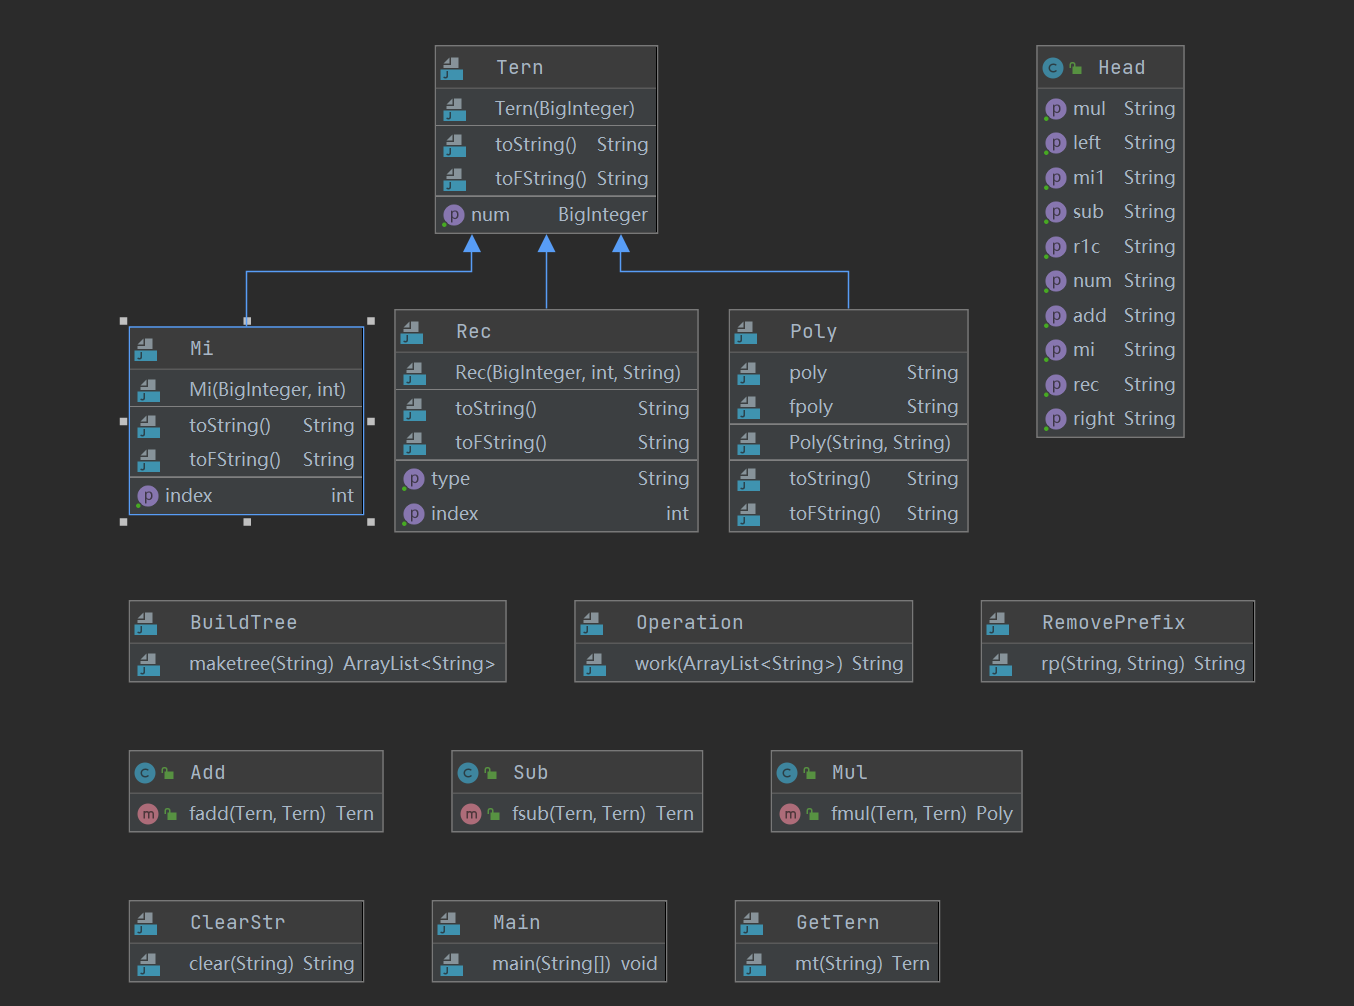
Task: Select the Main class header
Action: 549,922
